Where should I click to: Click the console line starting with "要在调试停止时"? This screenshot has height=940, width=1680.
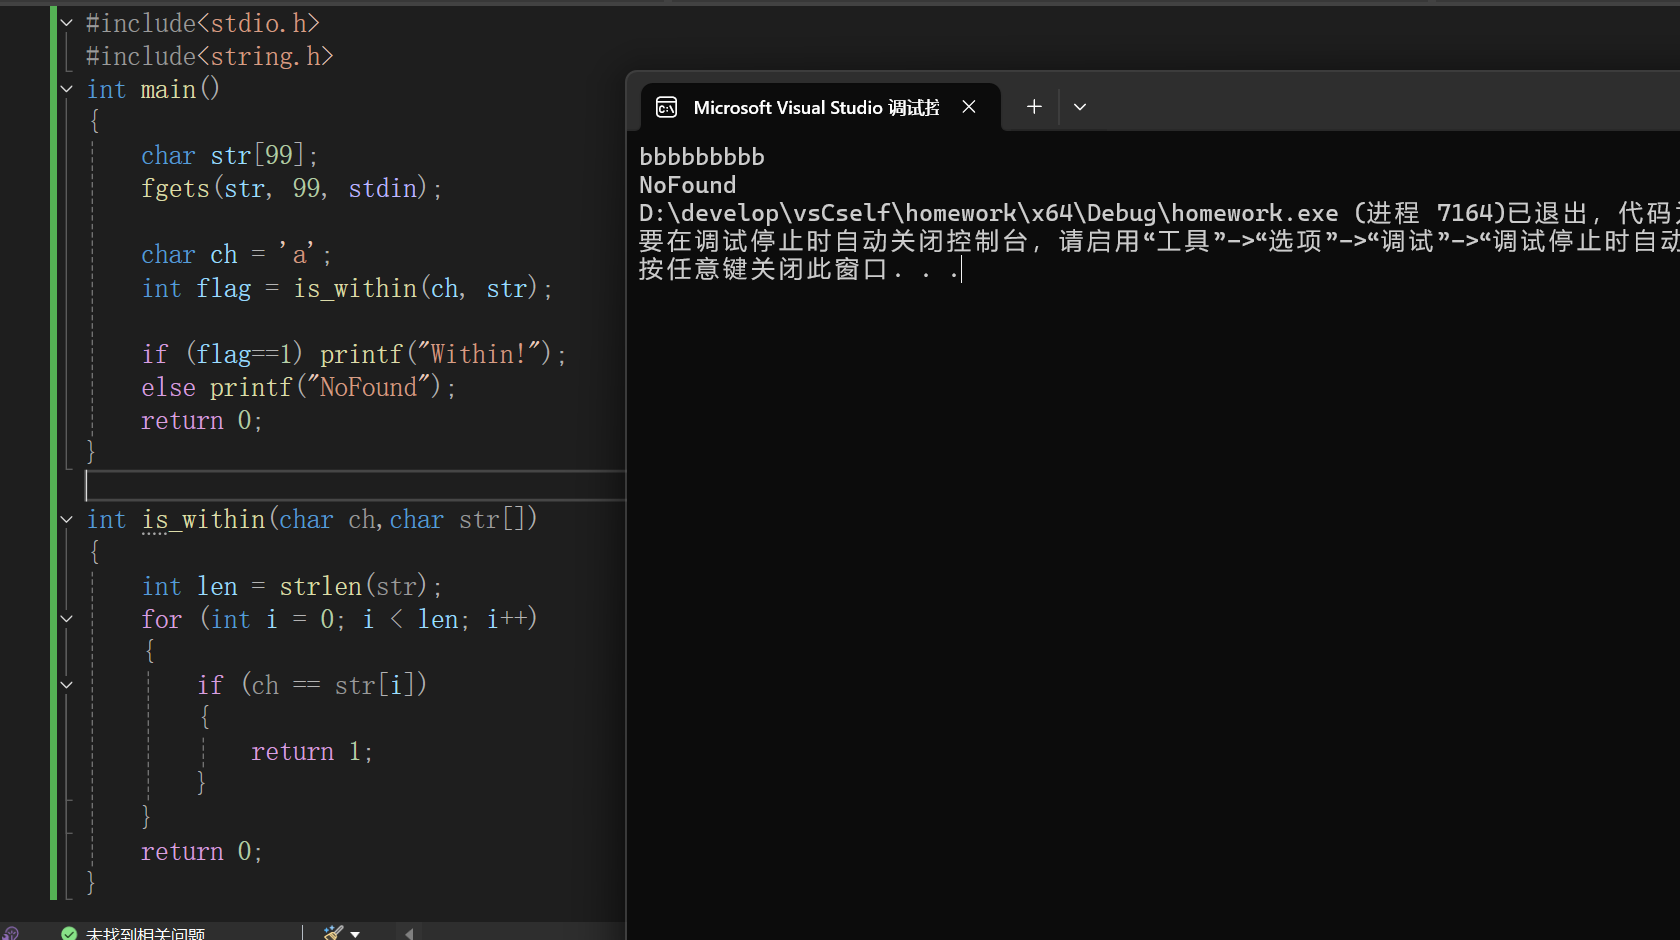coord(1159,241)
